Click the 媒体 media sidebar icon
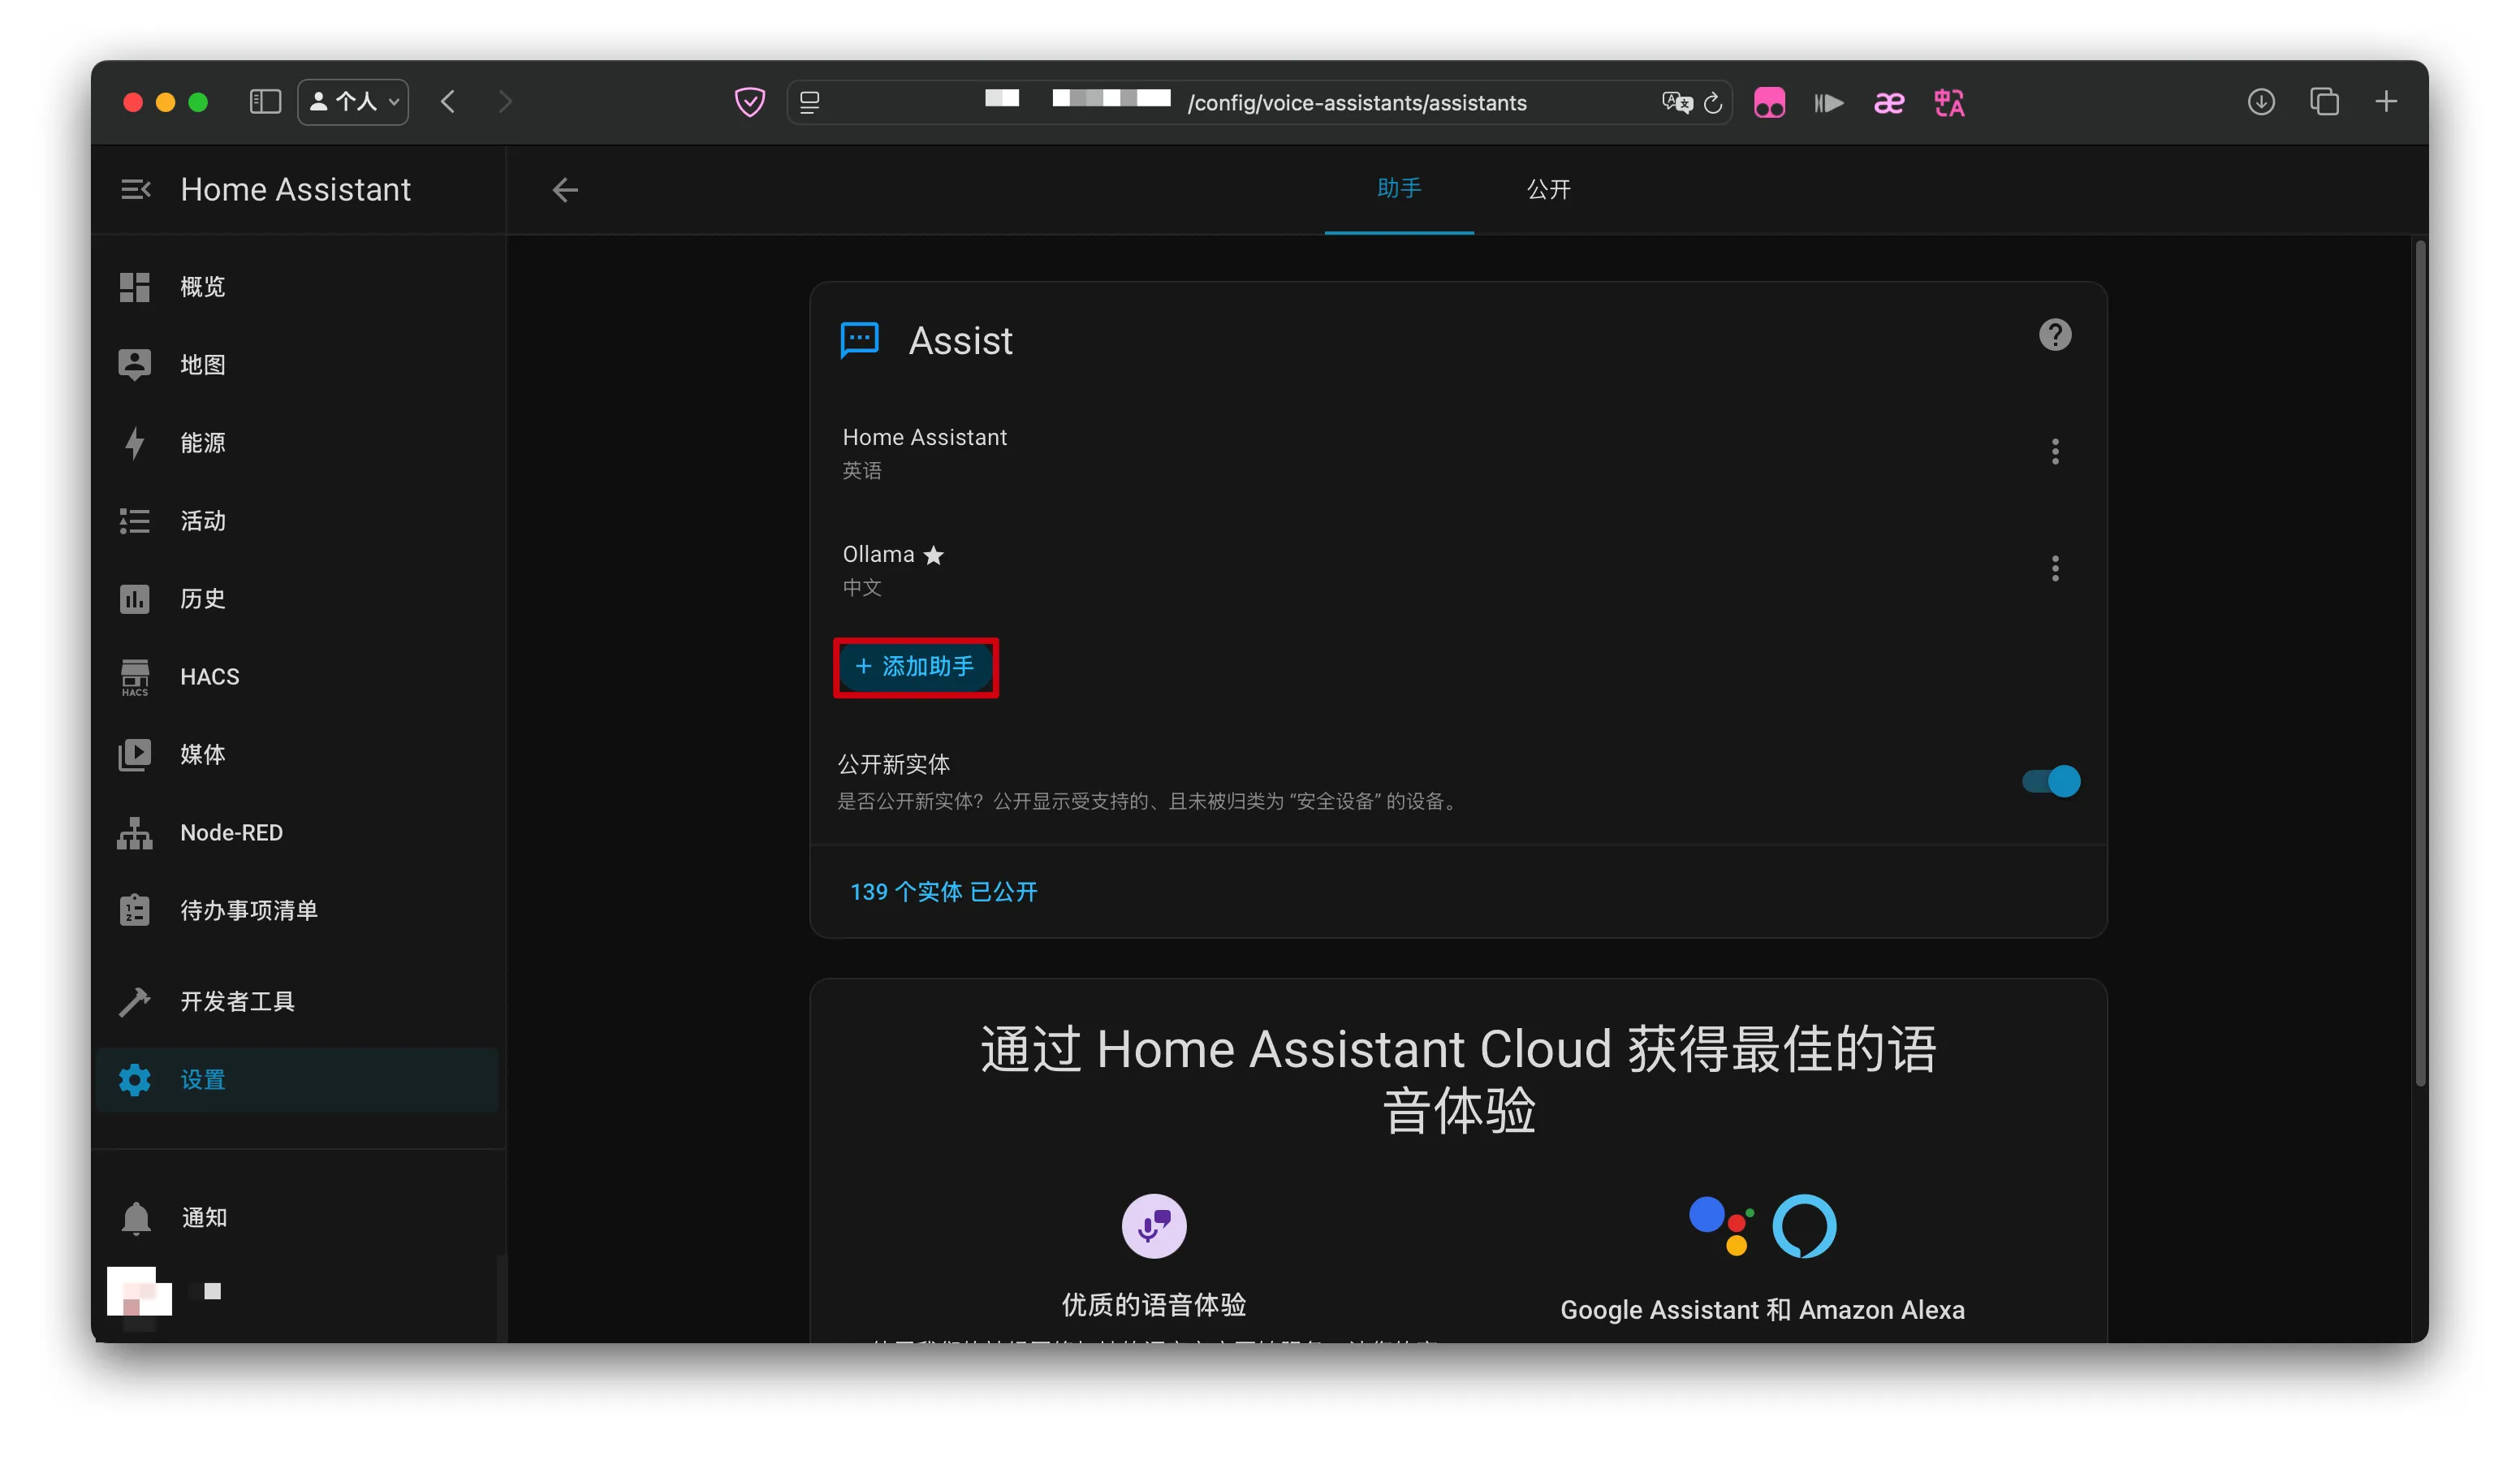The width and height of the screenshot is (2520, 1465). (x=134, y=754)
